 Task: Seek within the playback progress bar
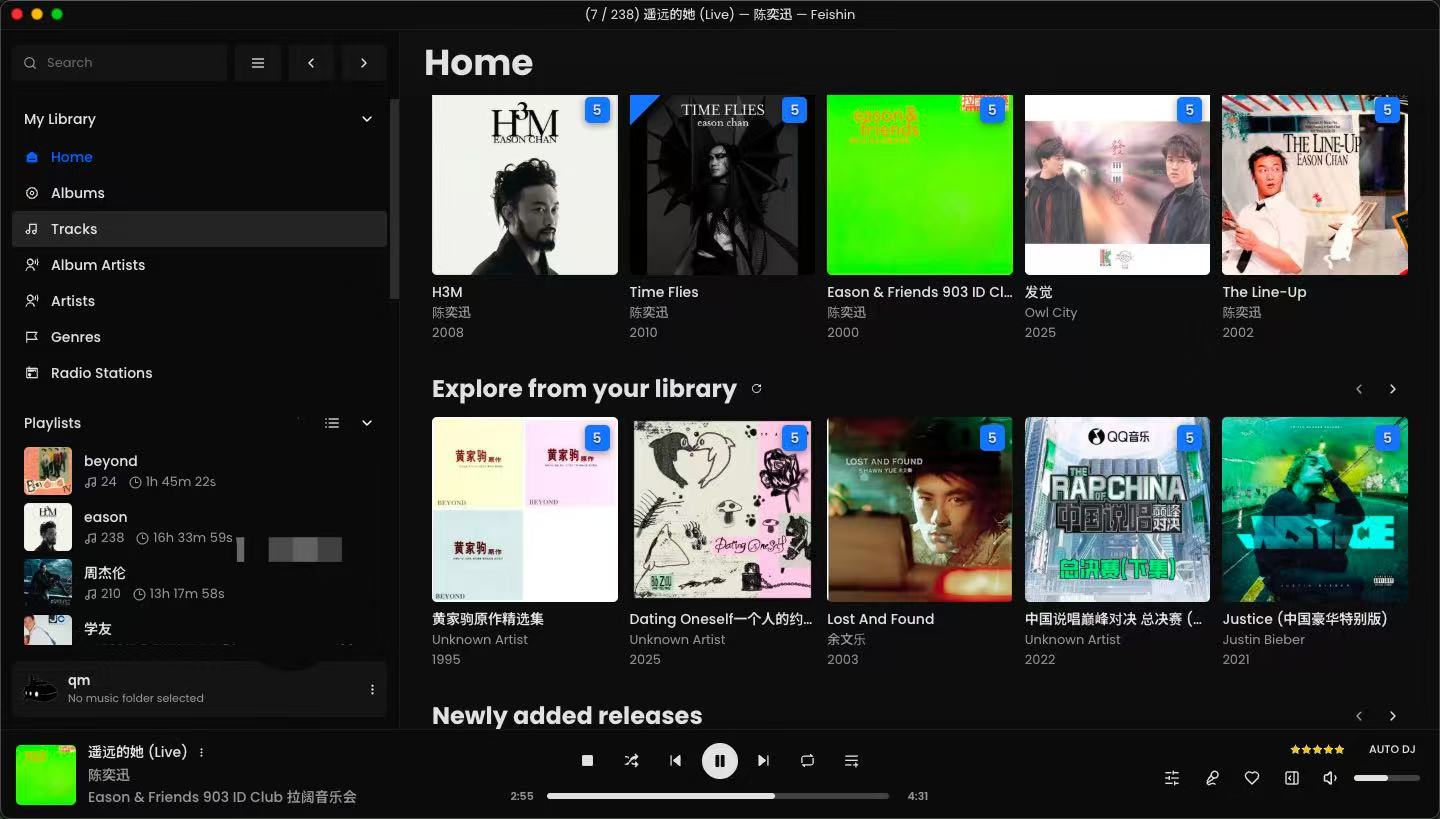click(718, 796)
